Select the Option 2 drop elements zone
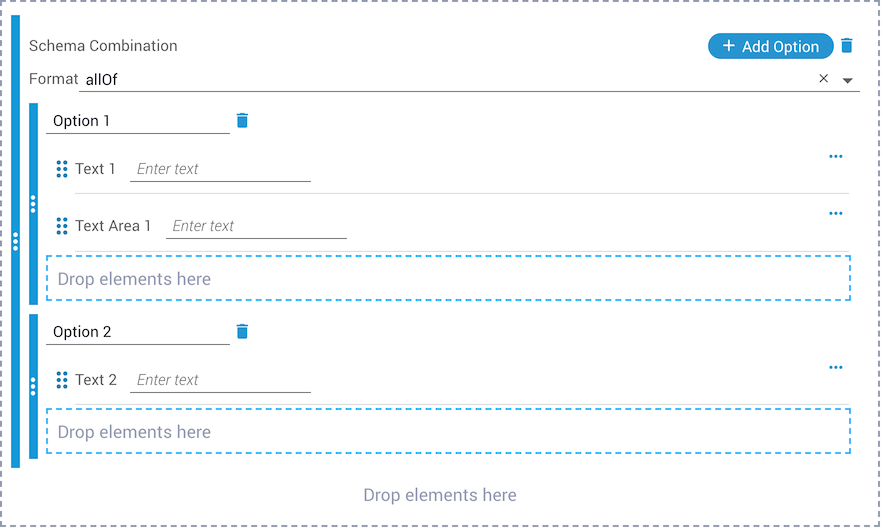 448,431
